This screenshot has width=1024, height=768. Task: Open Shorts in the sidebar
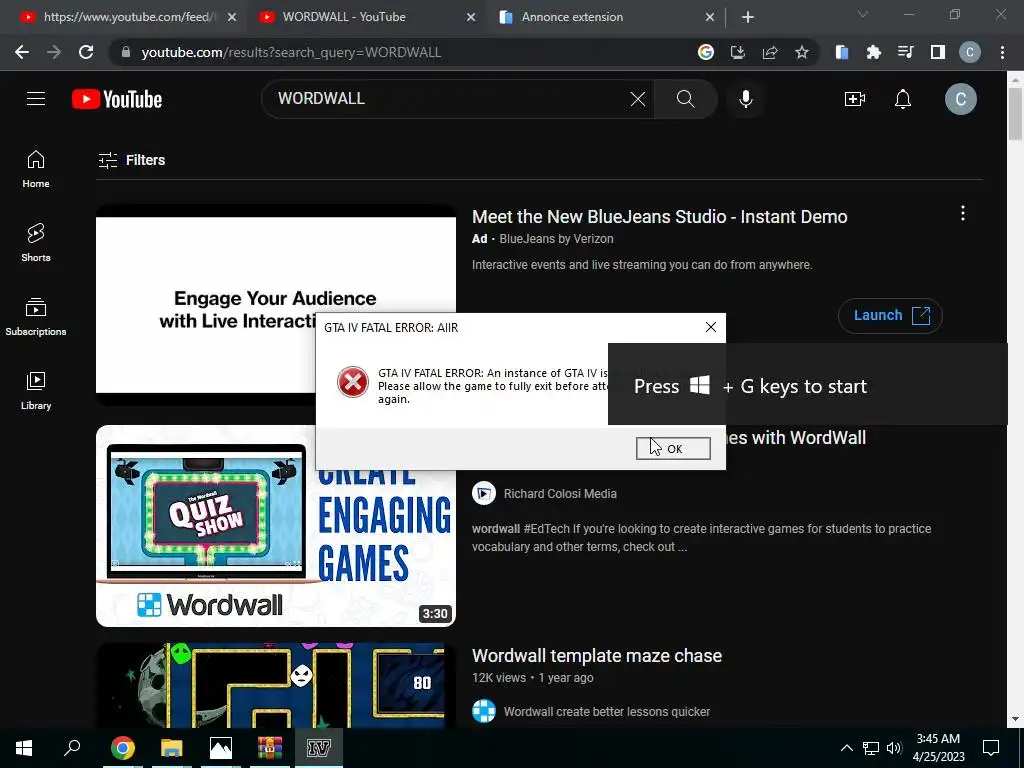click(x=36, y=243)
